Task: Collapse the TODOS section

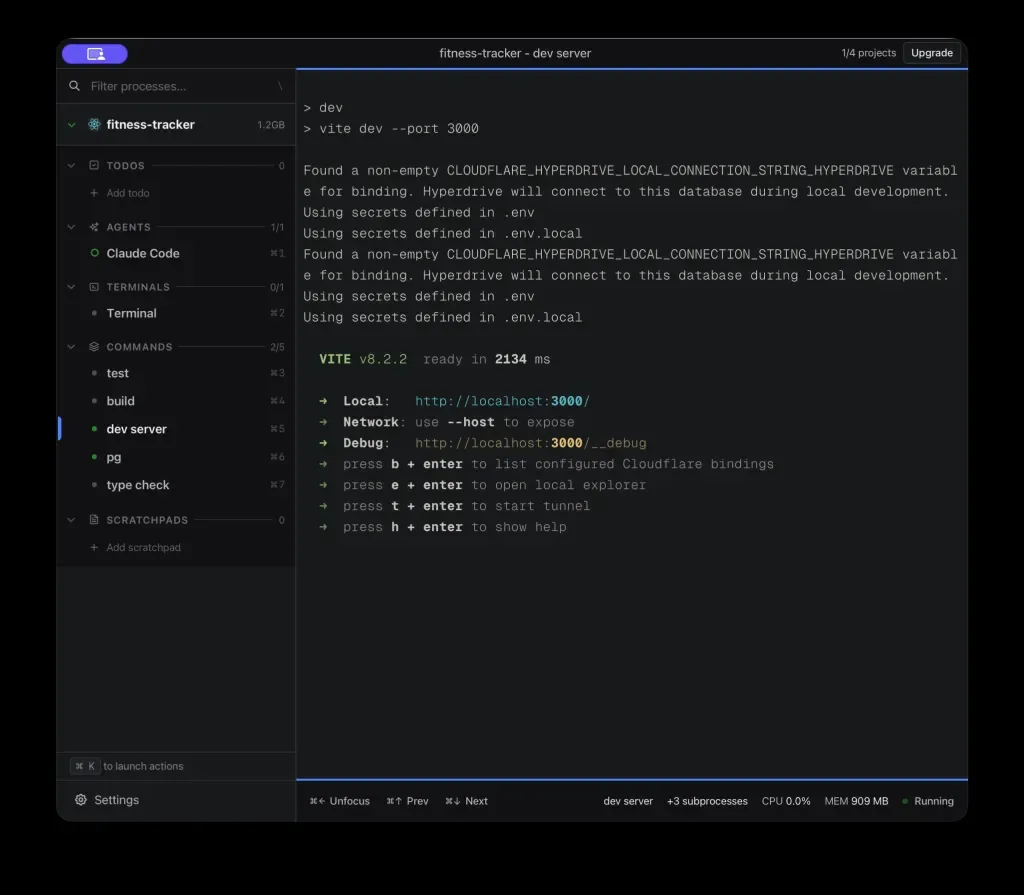Action: pos(71,165)
